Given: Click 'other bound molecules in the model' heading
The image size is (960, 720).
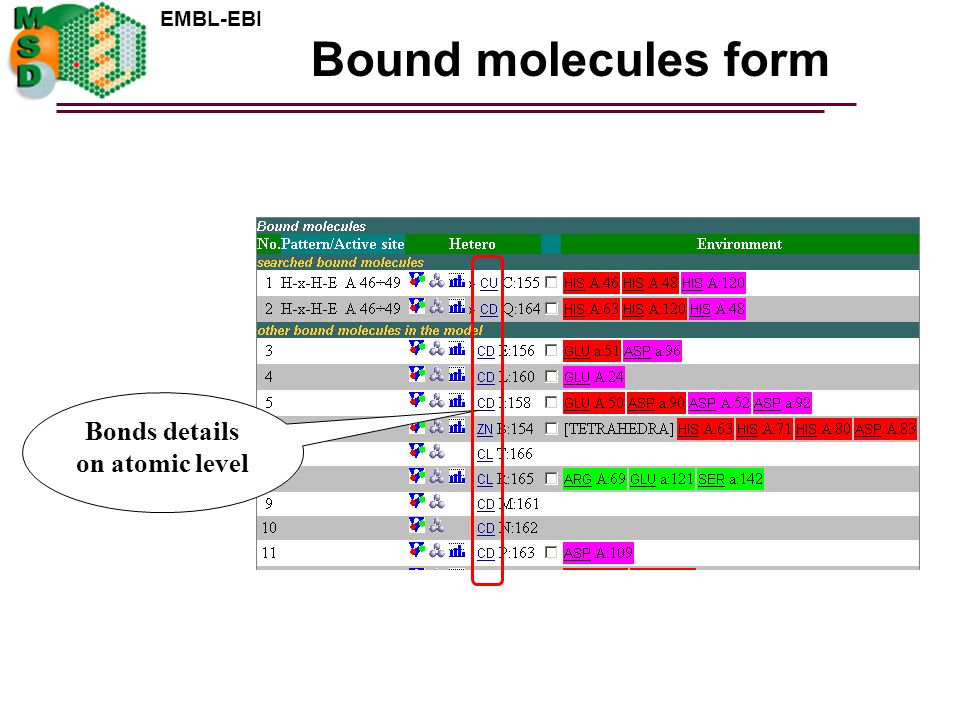Looking at the screenshot, I should 370,331.
